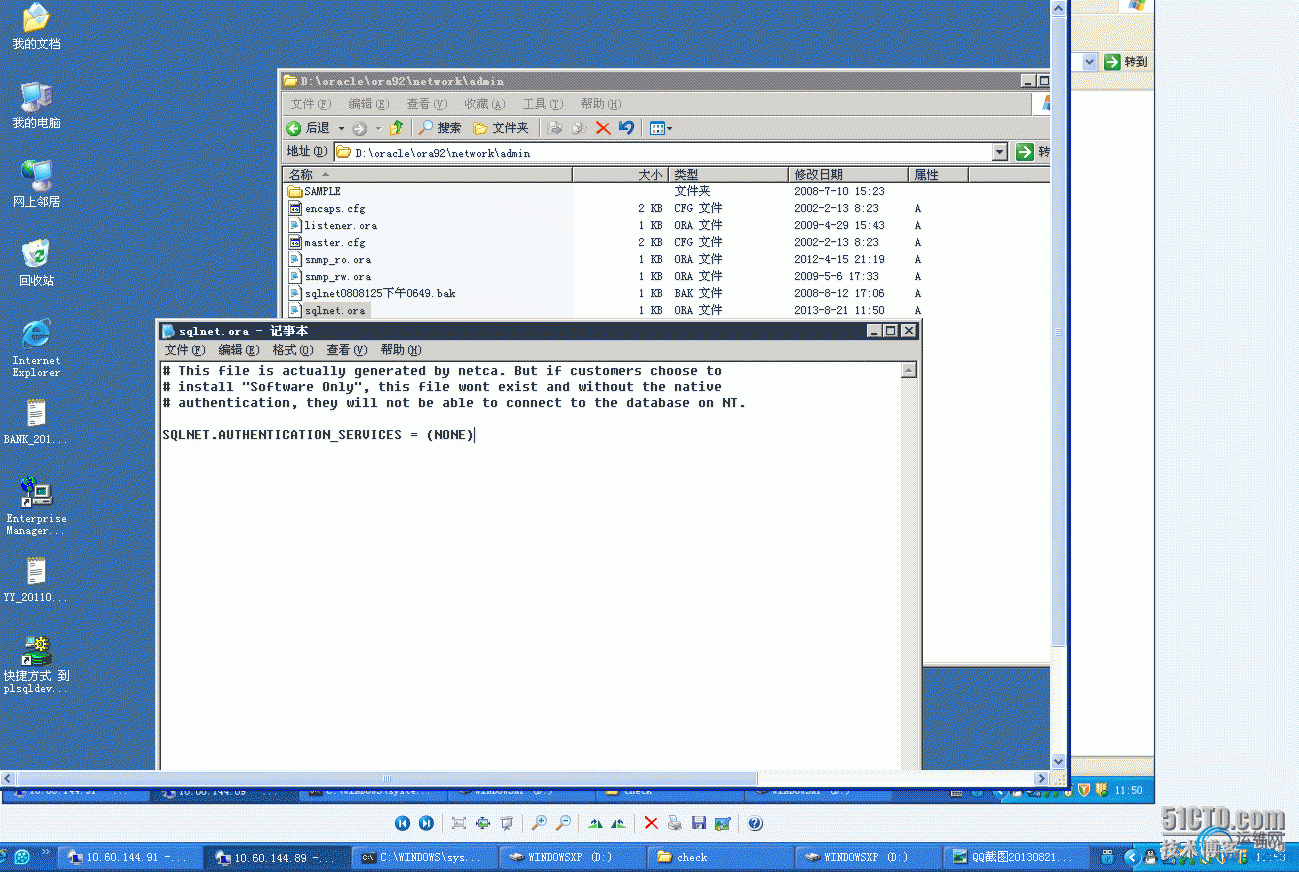
Task: Select the snmp_ro.ora file
Action: click(329, 259)
